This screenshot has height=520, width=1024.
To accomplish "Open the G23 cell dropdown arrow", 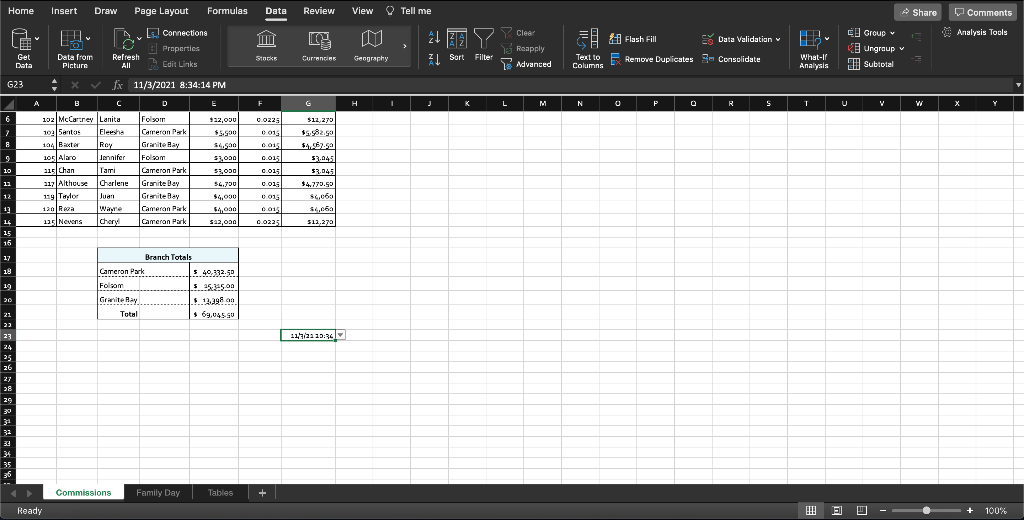I will pos(341,335).
